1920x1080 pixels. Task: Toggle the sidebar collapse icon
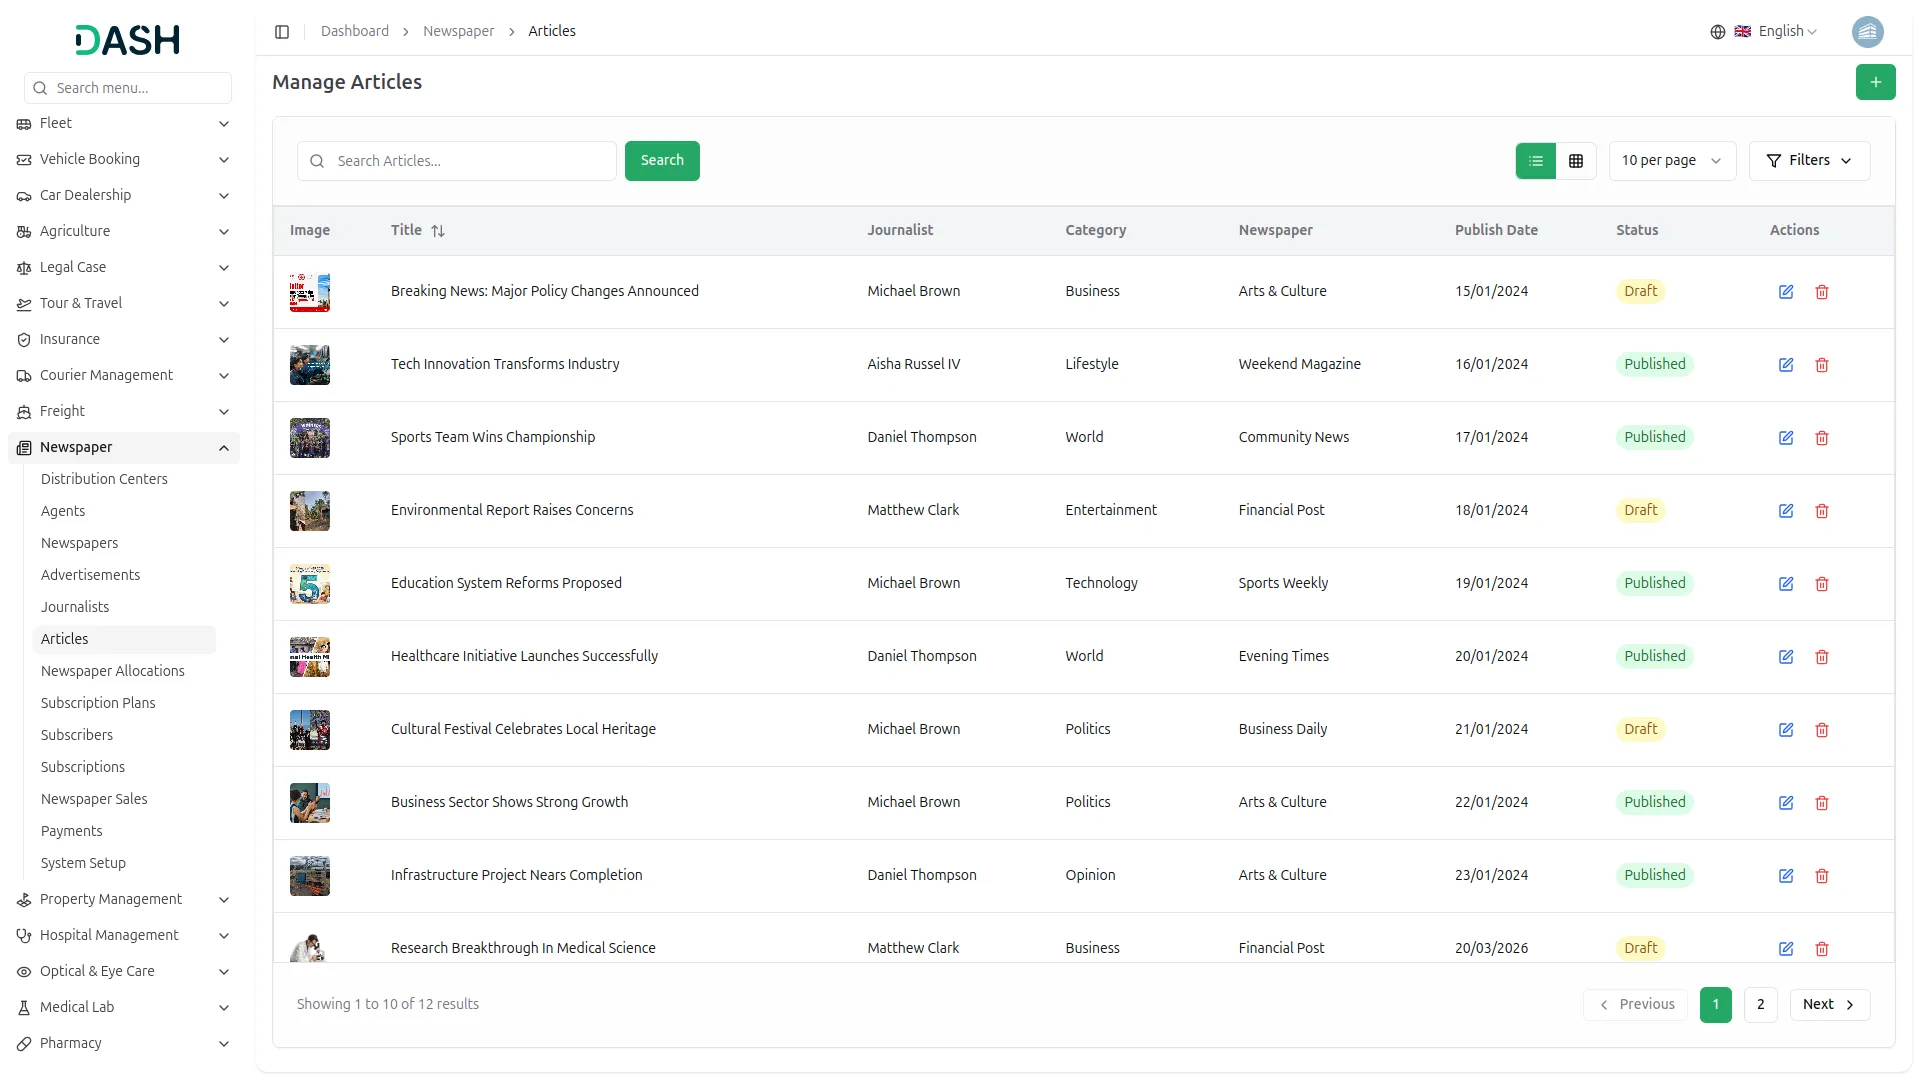click(282, 32)
